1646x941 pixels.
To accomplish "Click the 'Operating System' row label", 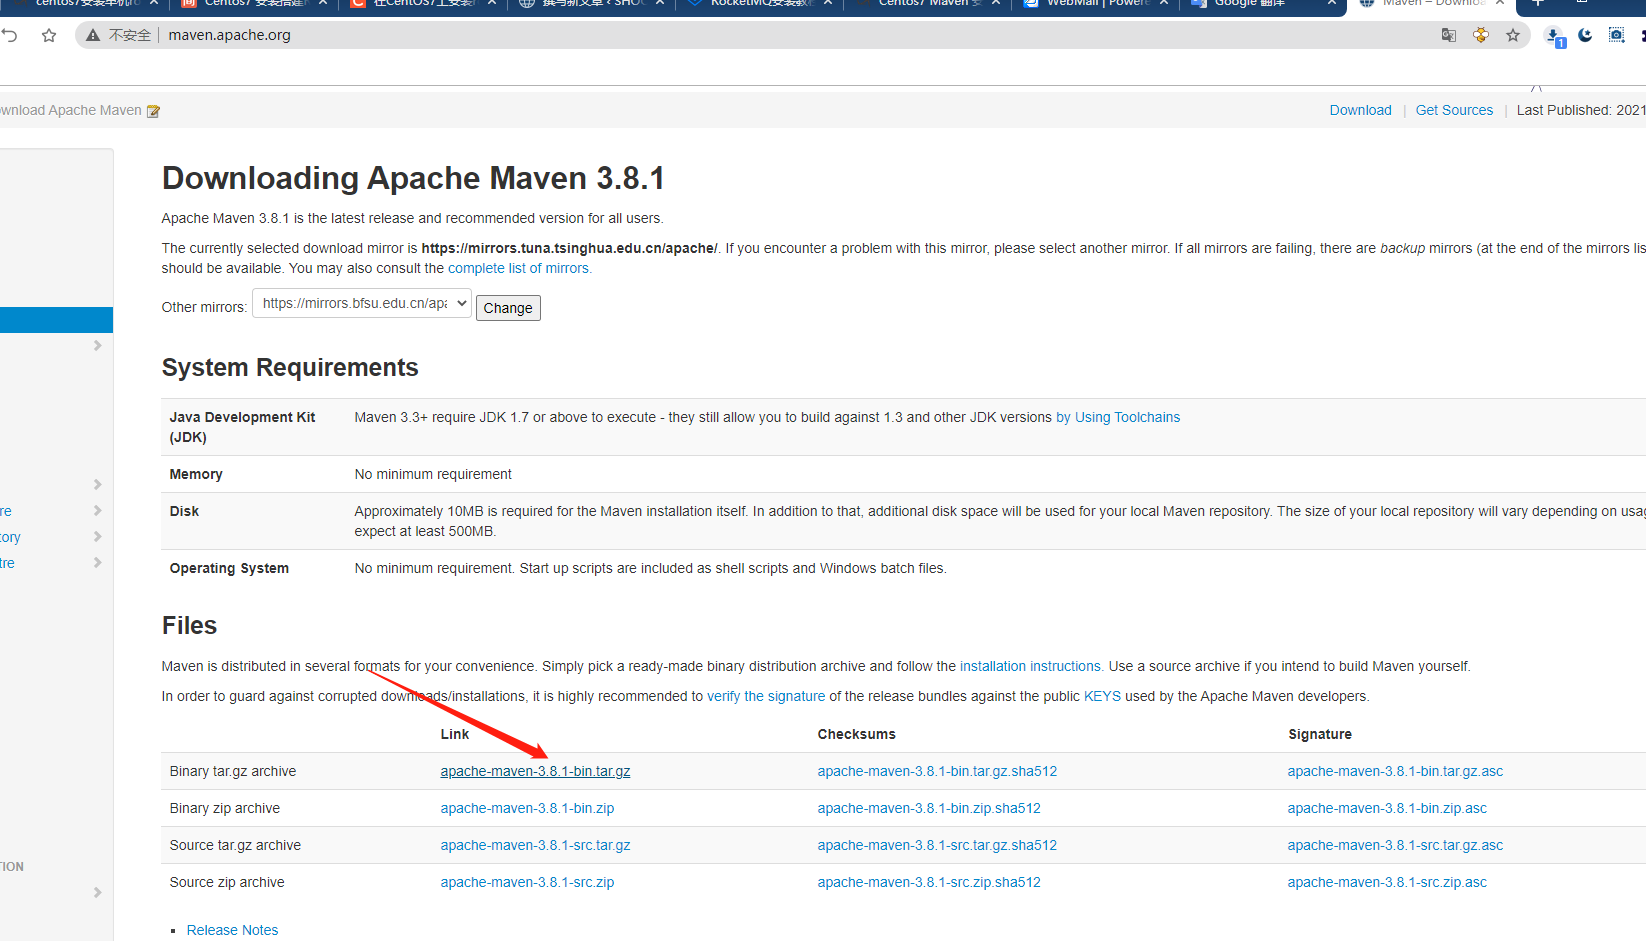I will point(229,568).
